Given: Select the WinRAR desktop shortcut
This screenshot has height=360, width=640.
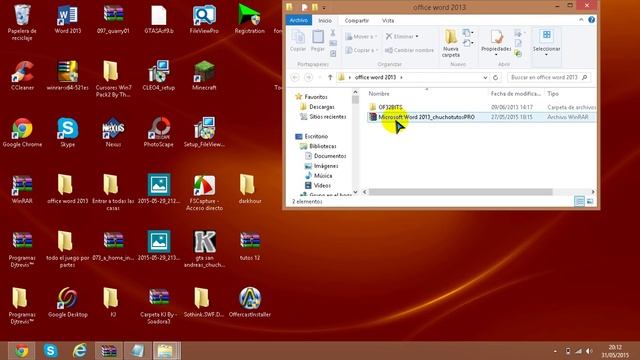Looking at the screenshot, I should pyautogui.click(x=22, y=189).
